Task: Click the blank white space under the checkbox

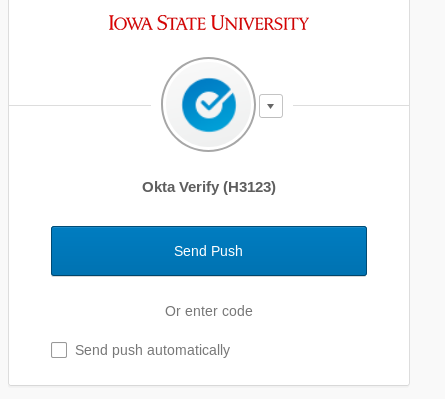Action: coord(209,372)
